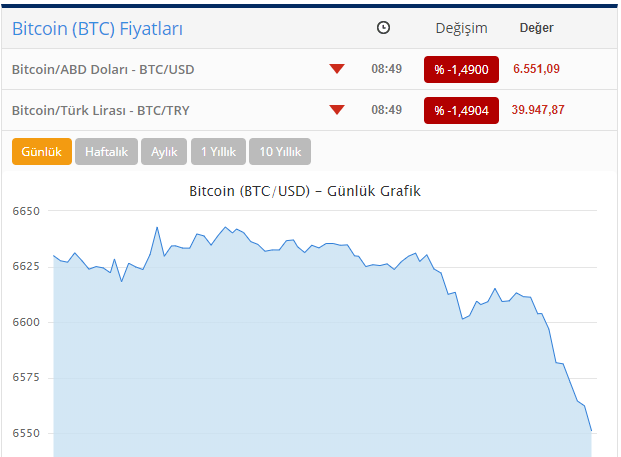Click the Değer column header
This screenshot has width=621, height=457.
coord(536,28)
